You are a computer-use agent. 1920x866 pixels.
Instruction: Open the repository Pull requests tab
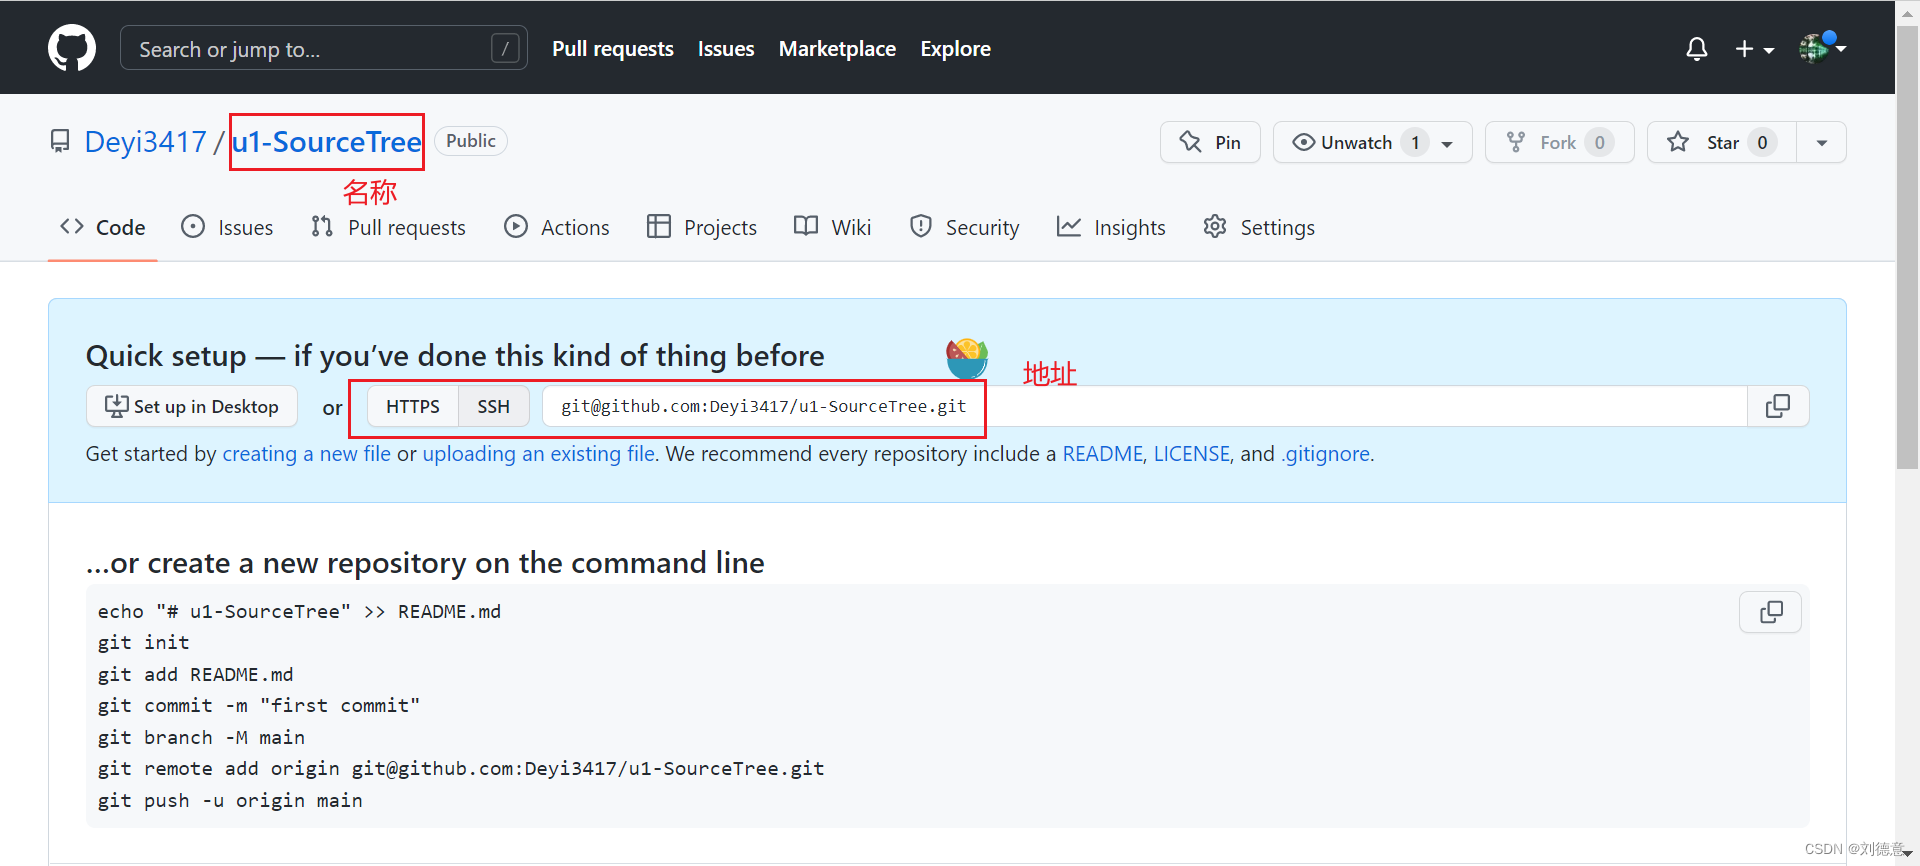pyautogui.click(x=388, y=227)
